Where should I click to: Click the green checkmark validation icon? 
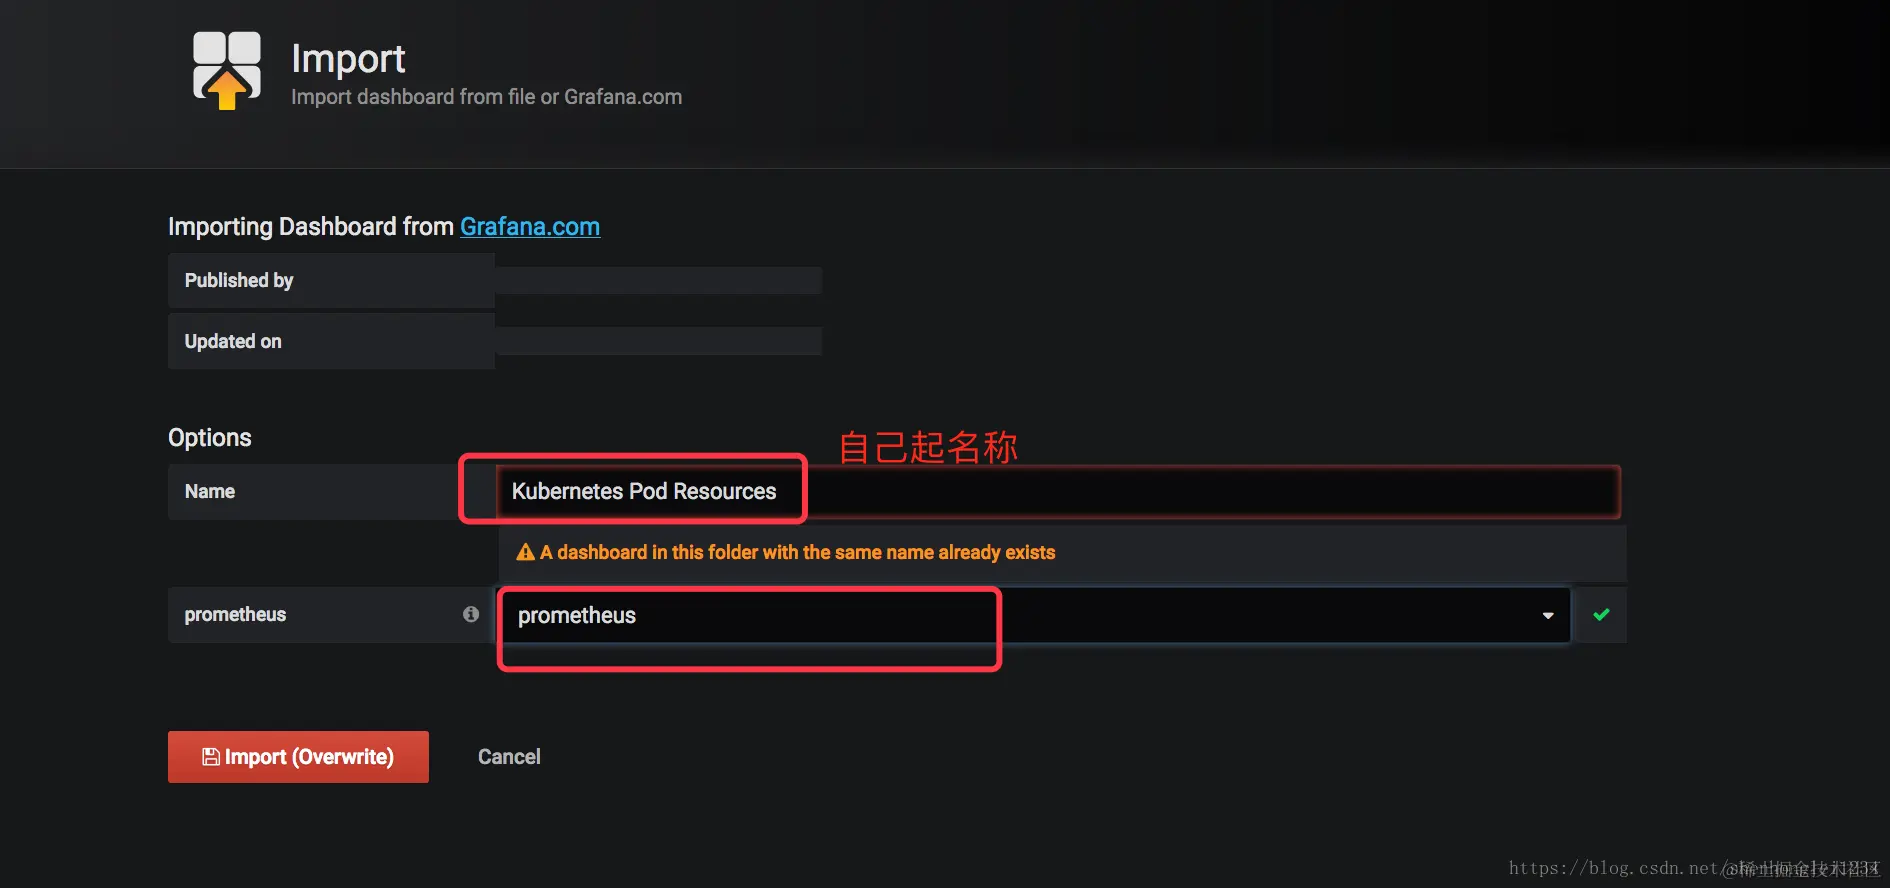[x=1601, y=615]
